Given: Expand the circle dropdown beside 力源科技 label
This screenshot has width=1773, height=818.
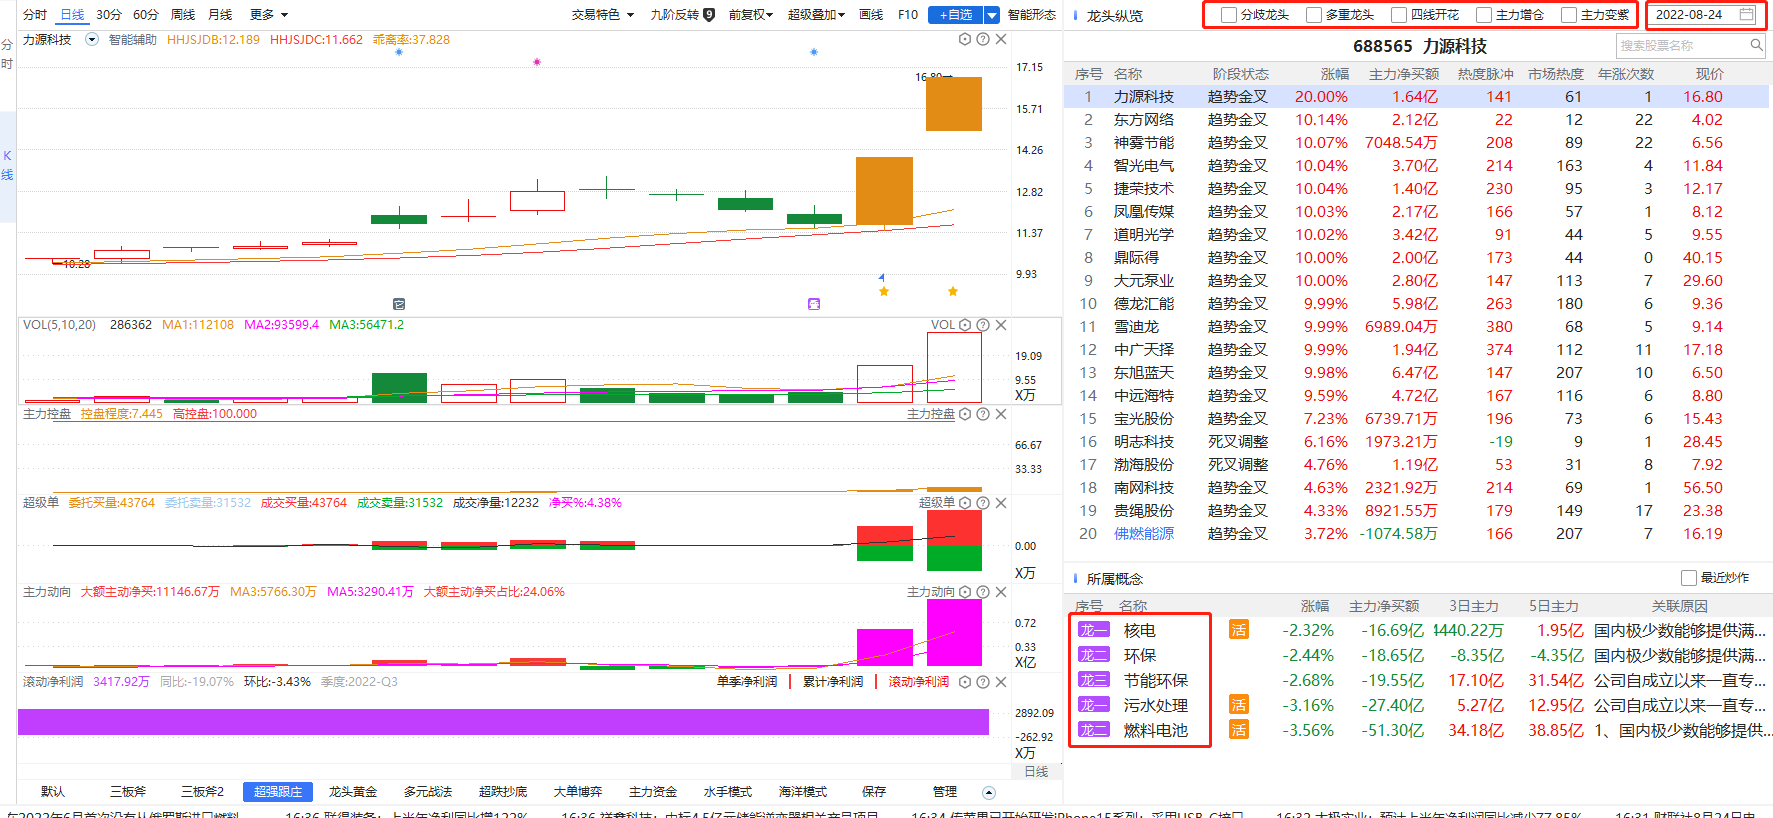Looking at the screenshot, I should click(92, 39).
